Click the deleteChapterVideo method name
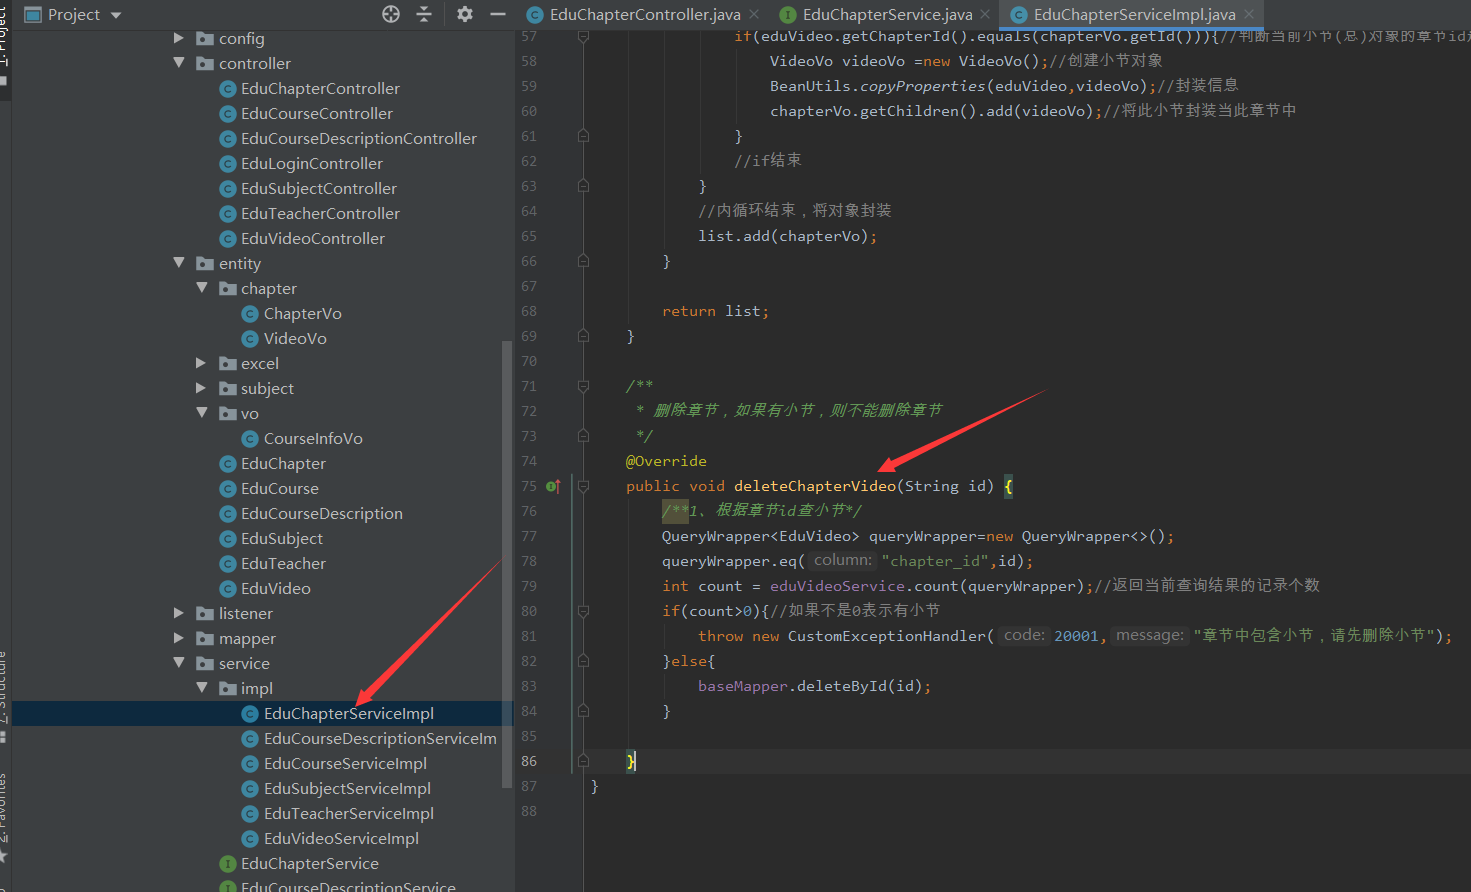Image resolution: width=1471 pixels, height=892 pixels. pyautogui.click(x=815, y=486)
